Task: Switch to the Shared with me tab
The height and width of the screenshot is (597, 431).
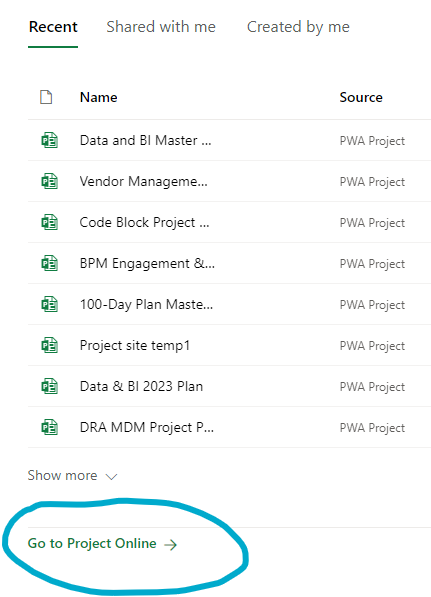Action: [x=161, y=27]
